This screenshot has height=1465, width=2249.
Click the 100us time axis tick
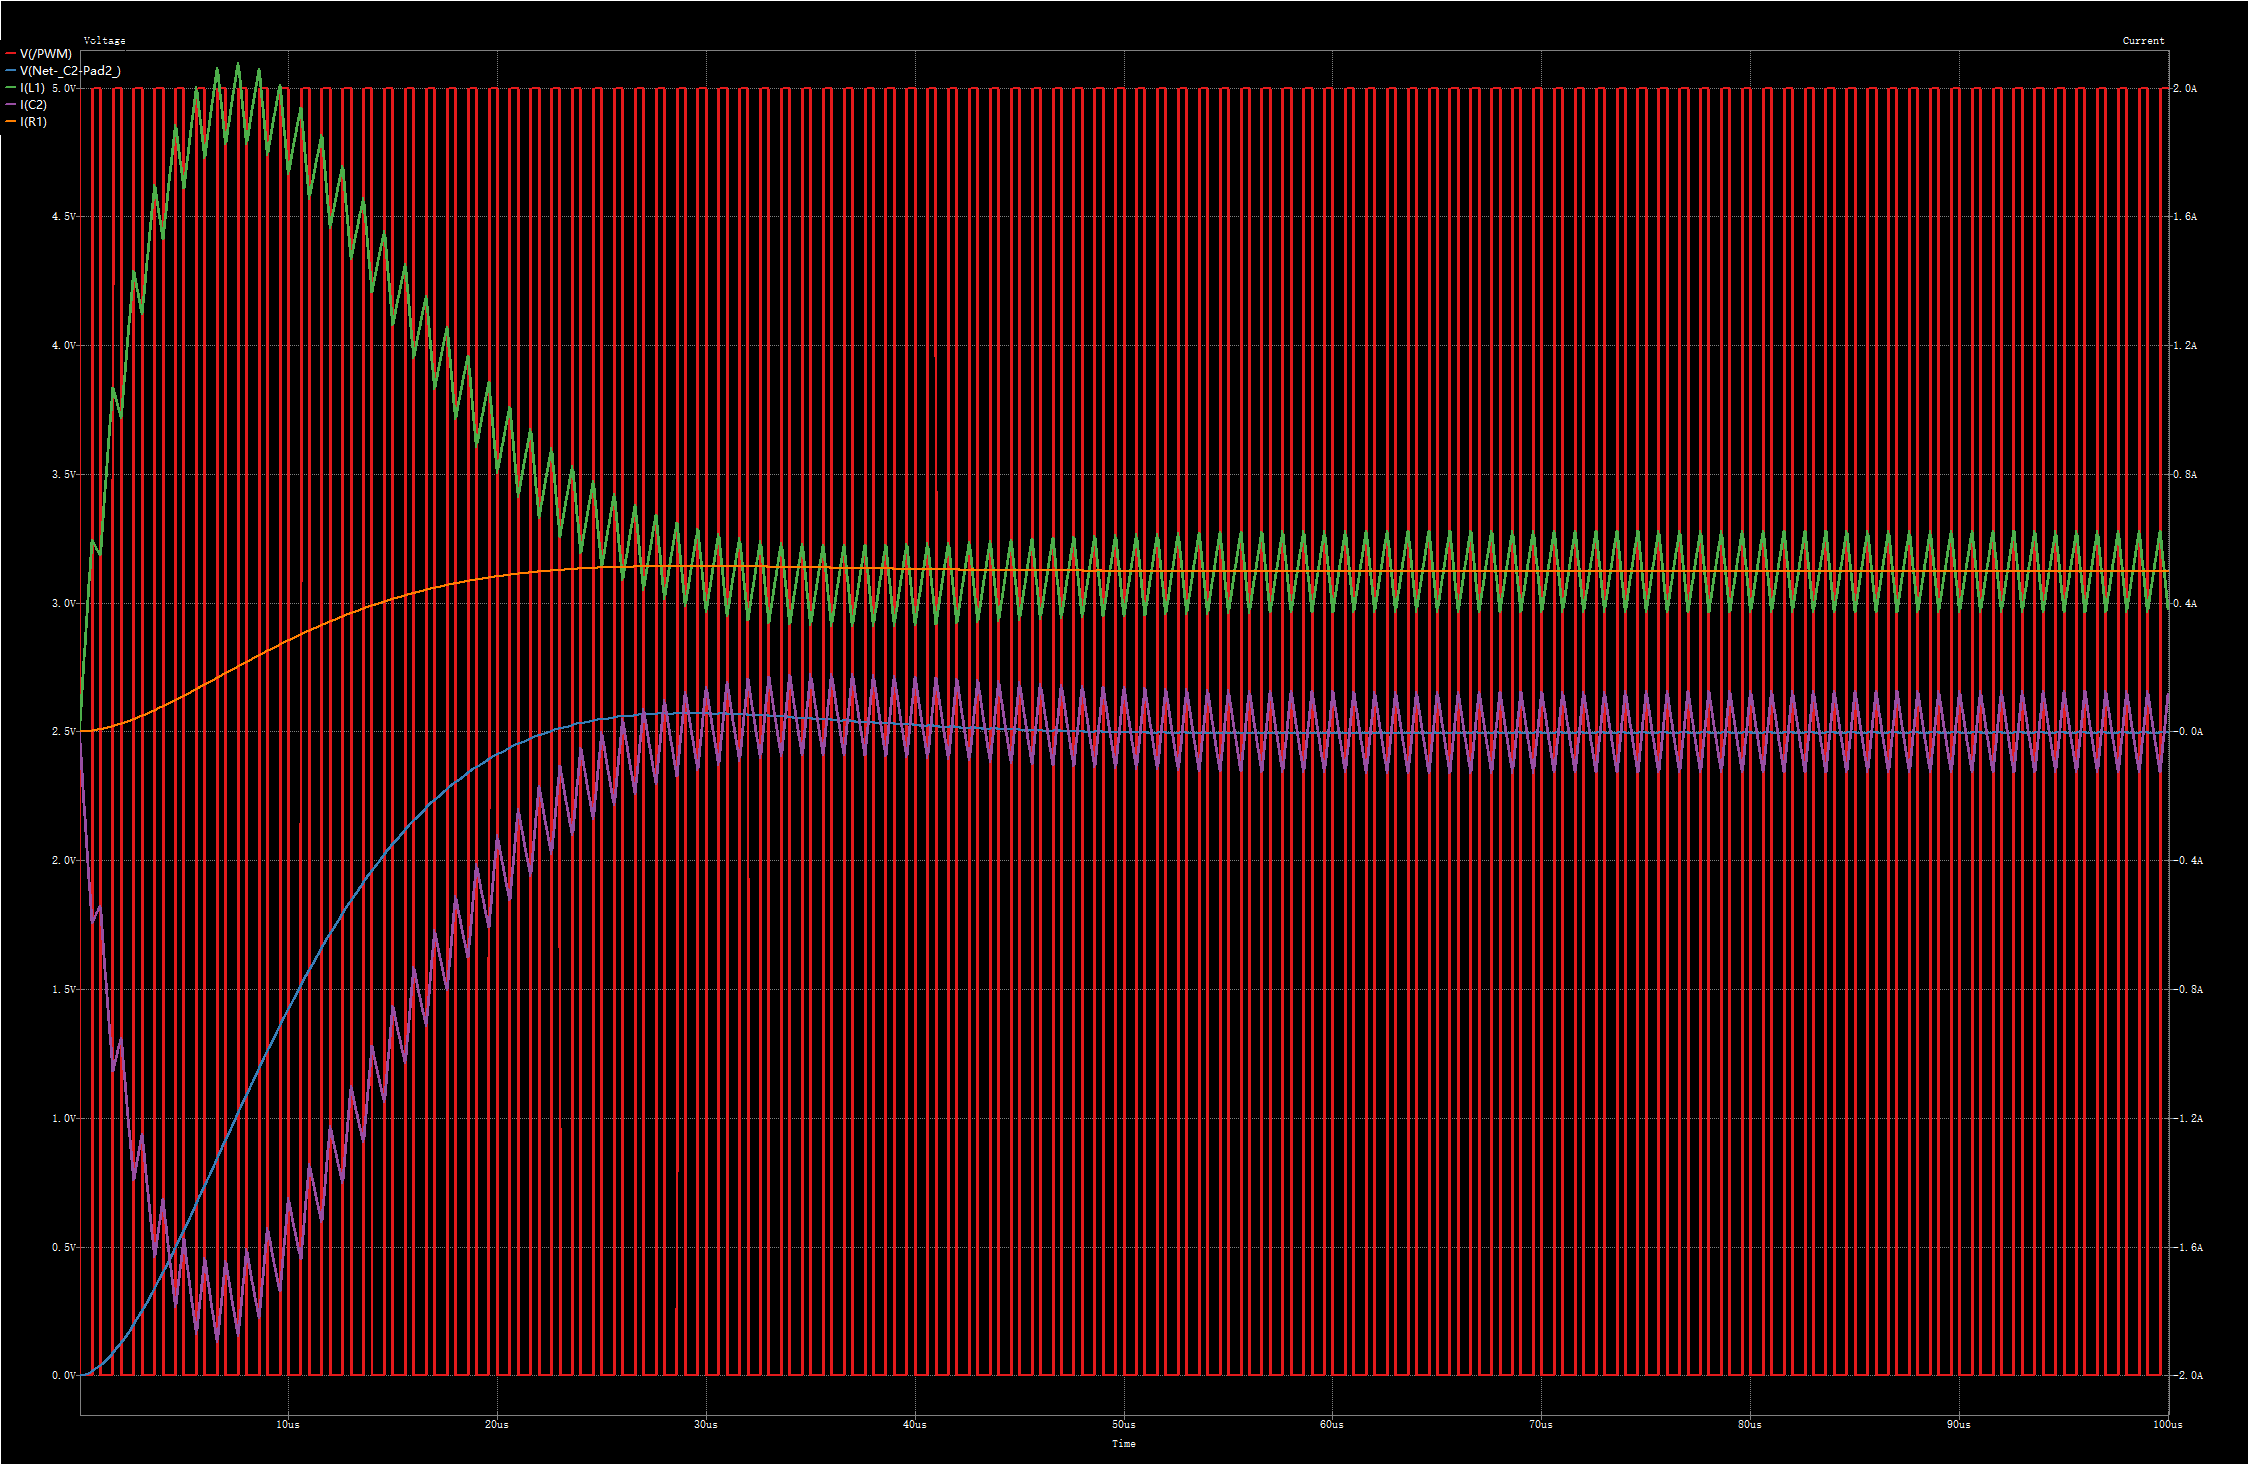(x=2167, y=1425)
